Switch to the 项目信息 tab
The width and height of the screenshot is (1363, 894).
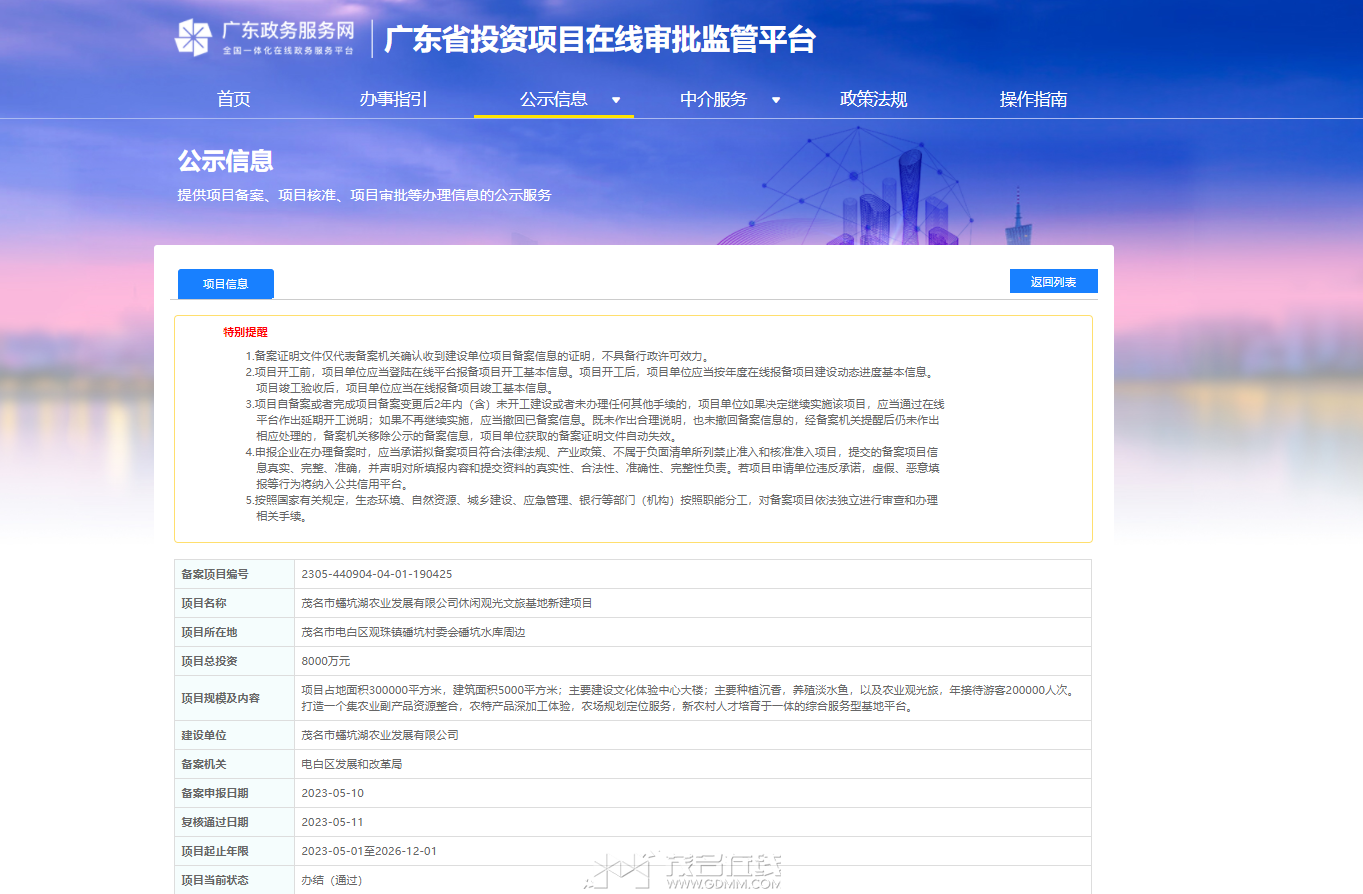tap(226, 284)
